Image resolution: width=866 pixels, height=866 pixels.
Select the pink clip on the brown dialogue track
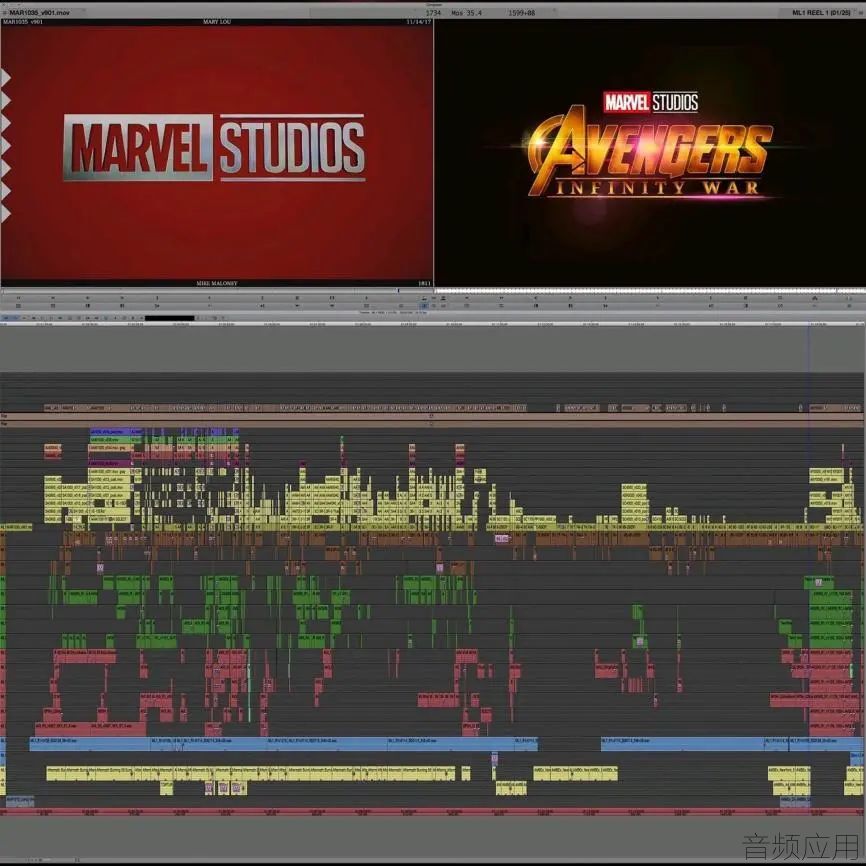pyautogui.click(x=501, y=538)
